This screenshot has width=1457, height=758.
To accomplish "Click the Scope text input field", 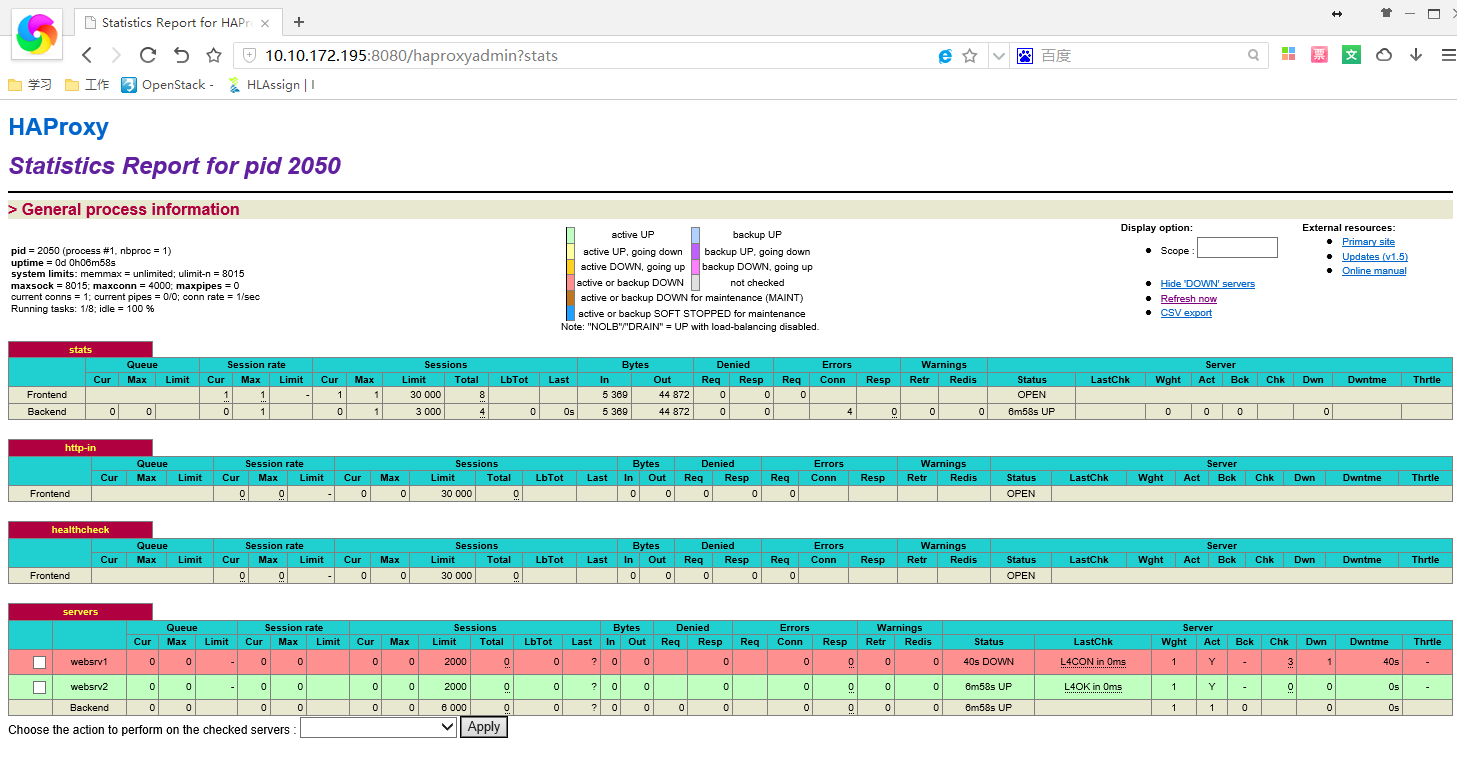I will [x=1237, y=247].
